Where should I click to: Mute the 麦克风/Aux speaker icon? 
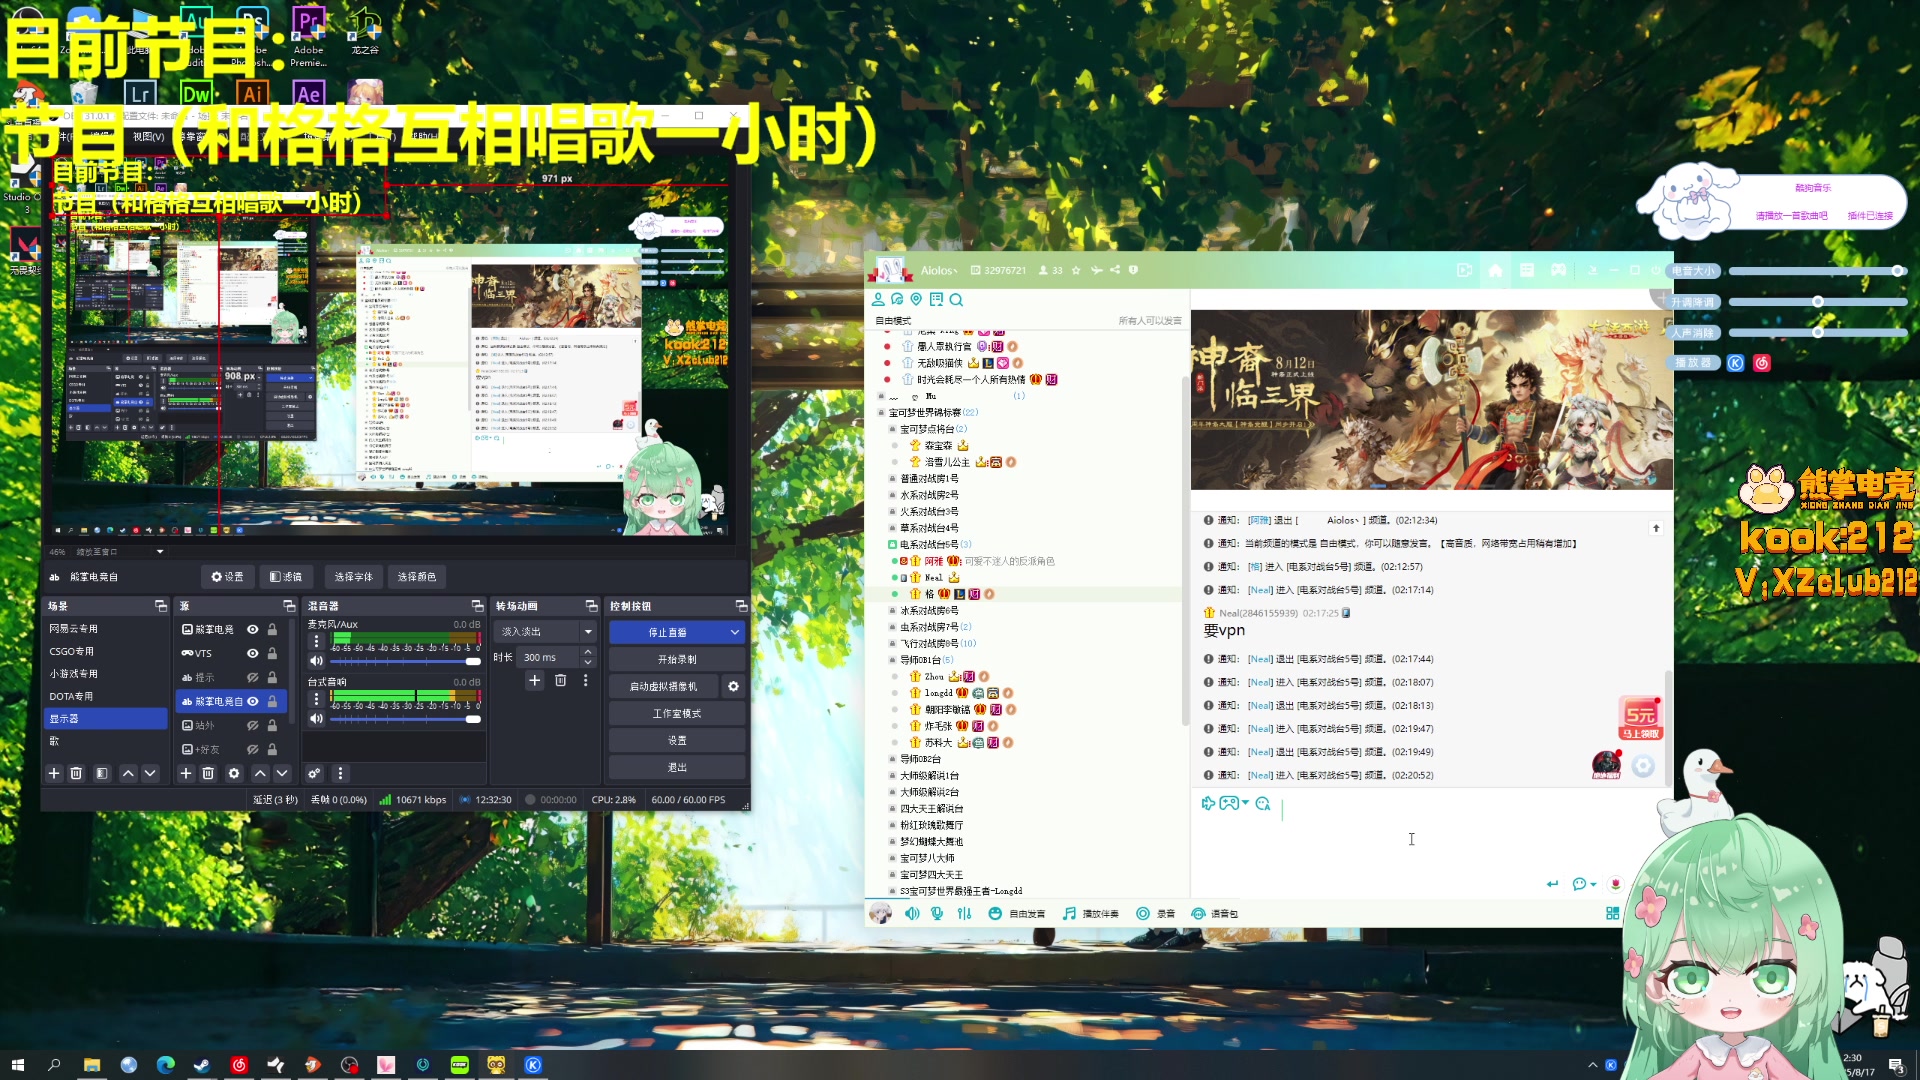(316, 661)
